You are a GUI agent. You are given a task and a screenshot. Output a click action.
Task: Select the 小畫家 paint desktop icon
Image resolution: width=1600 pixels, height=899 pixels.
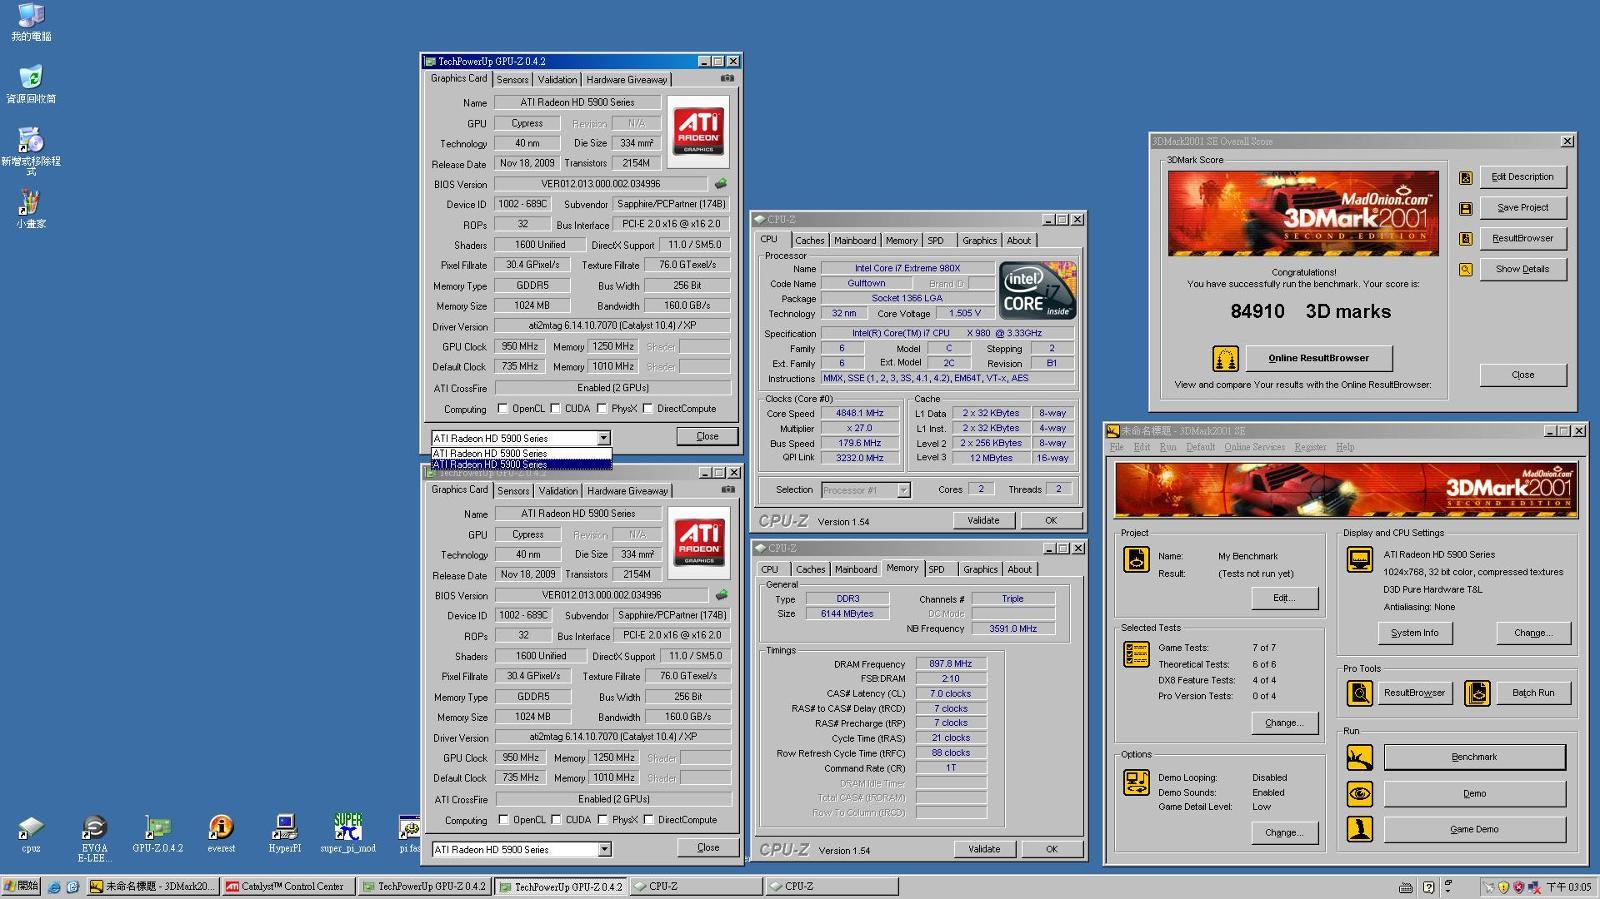(x=31, y=209)
